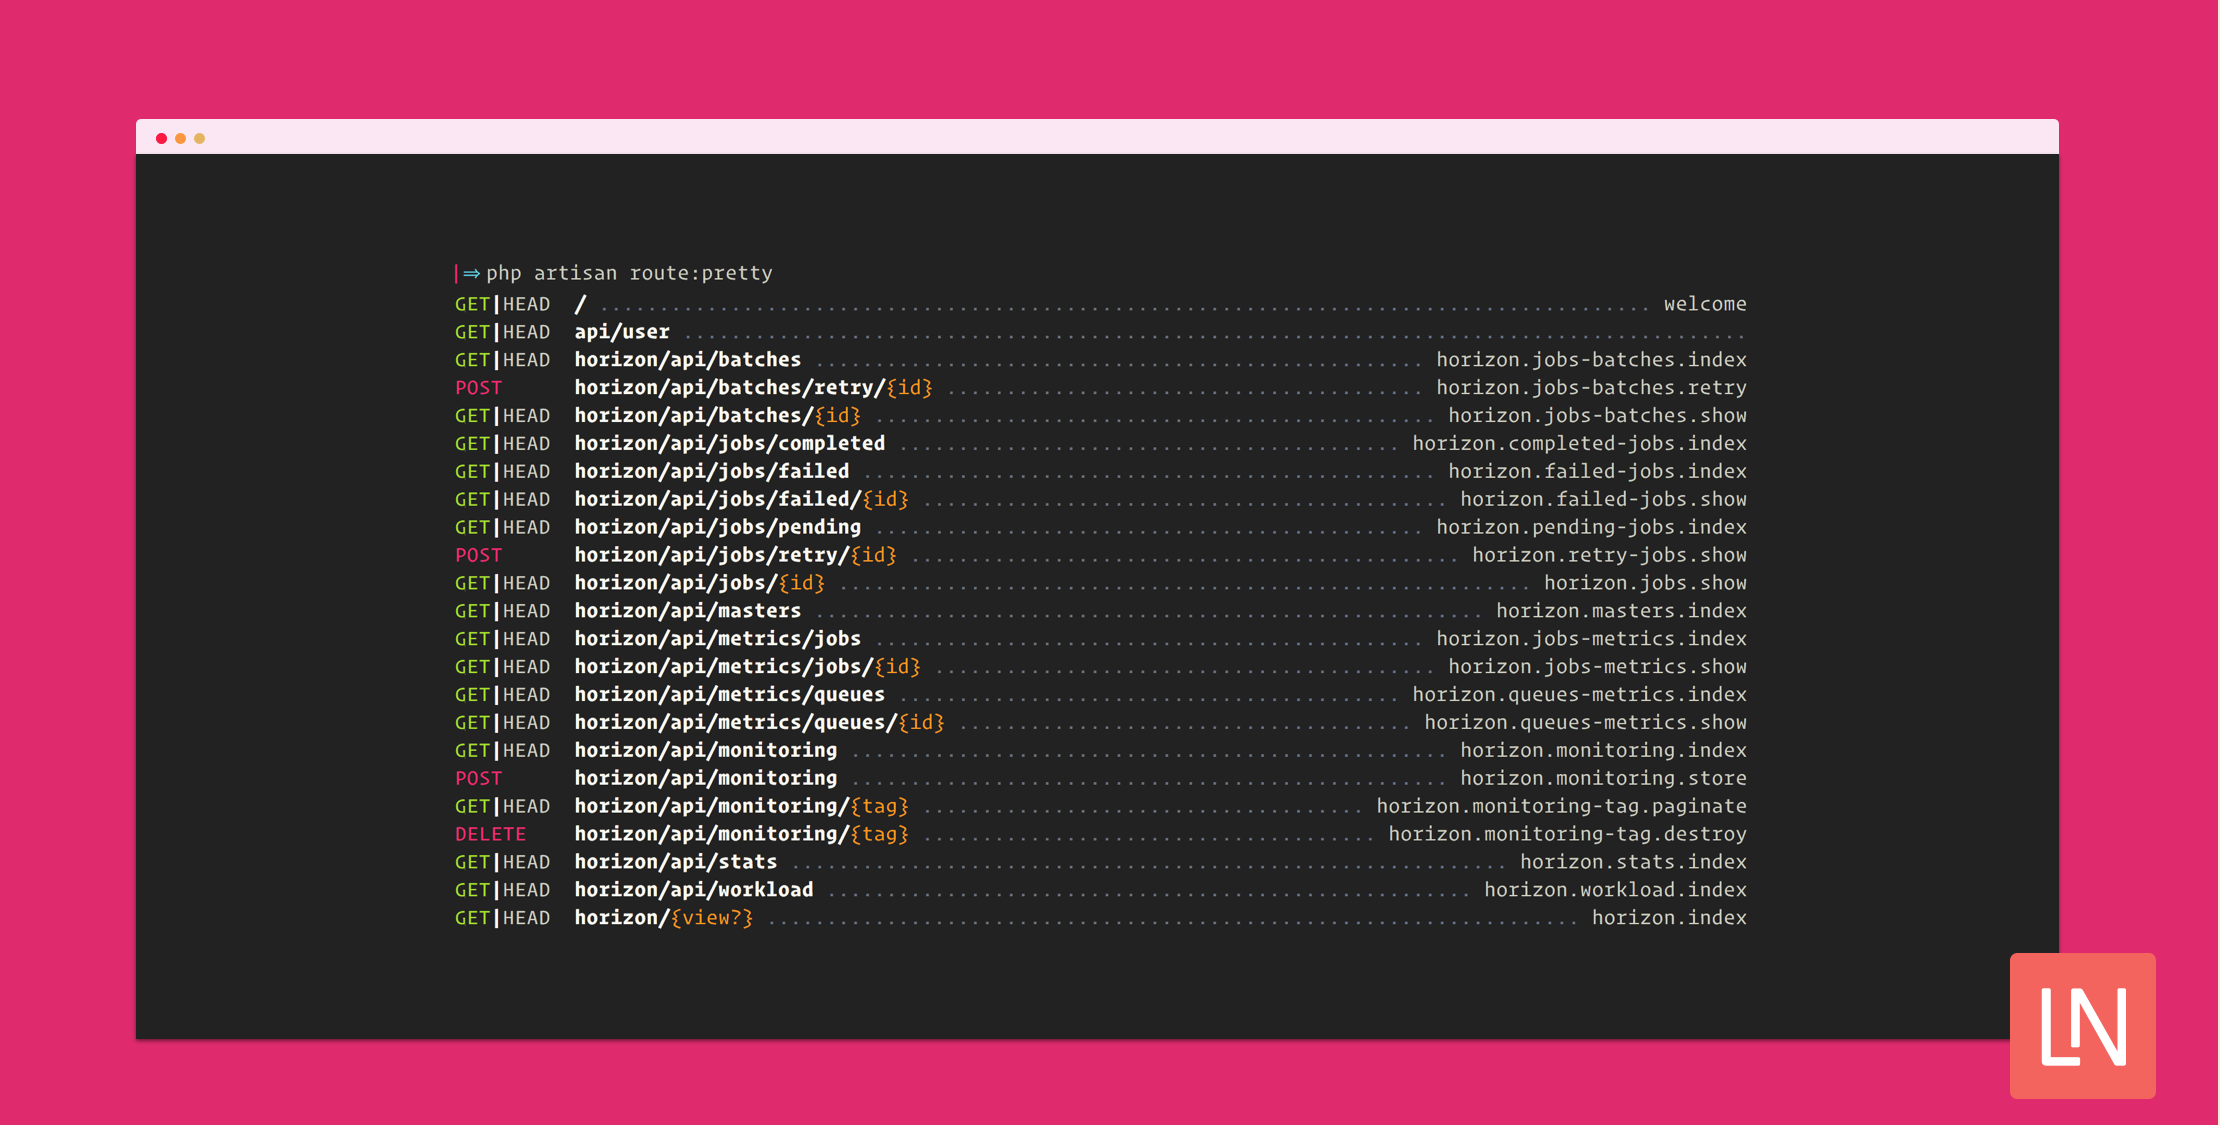Click 'horizon/api/metrics/jobs/{id}' path

point(747,667)
